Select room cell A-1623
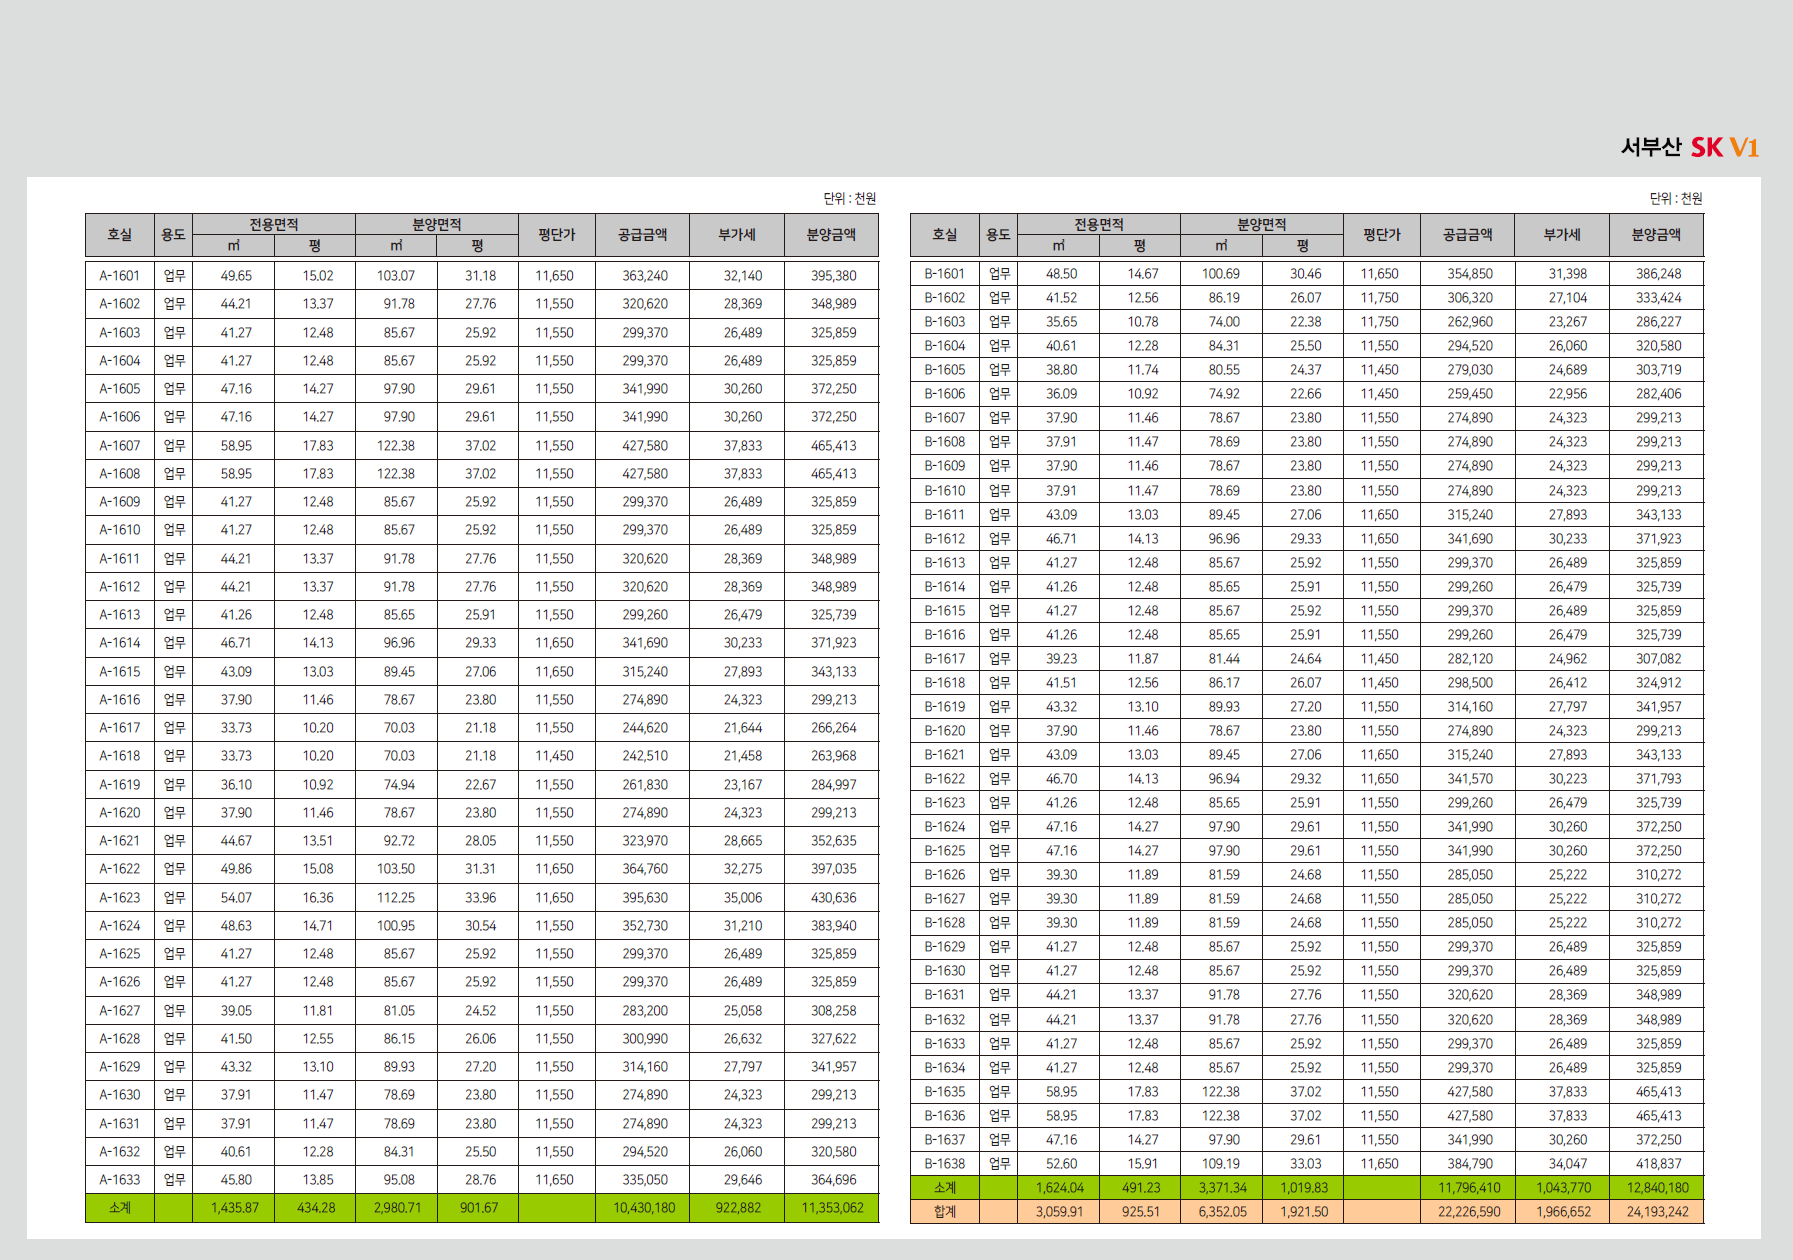The height and width of the screenshot is (1260, 1793). pyautogui.click(x=120, y=898)
